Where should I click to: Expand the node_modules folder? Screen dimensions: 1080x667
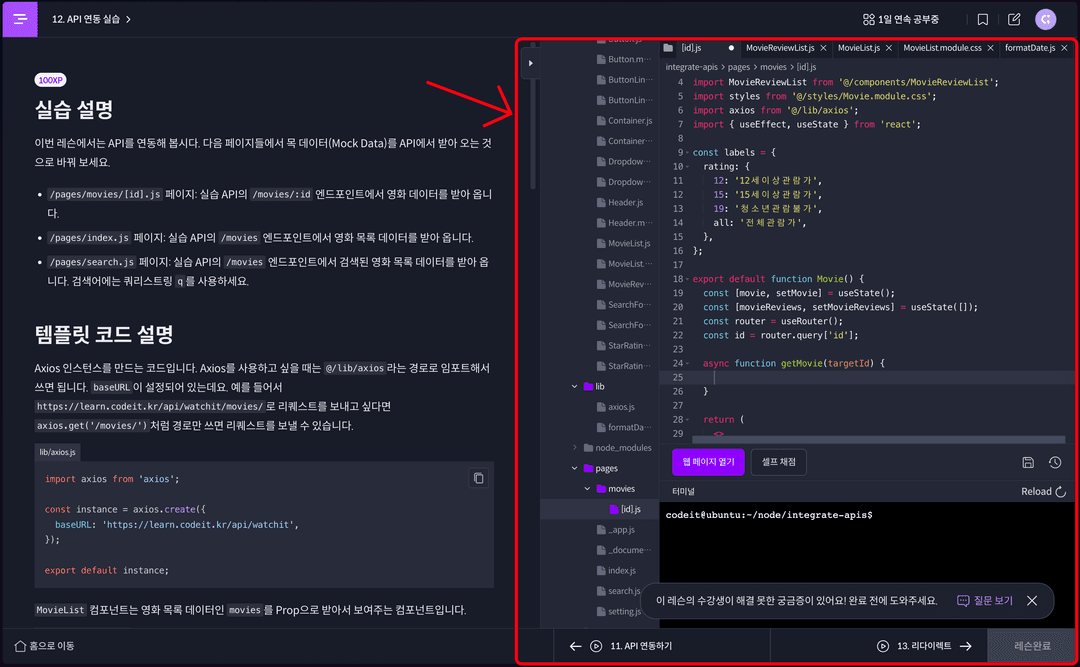[574, 448]
